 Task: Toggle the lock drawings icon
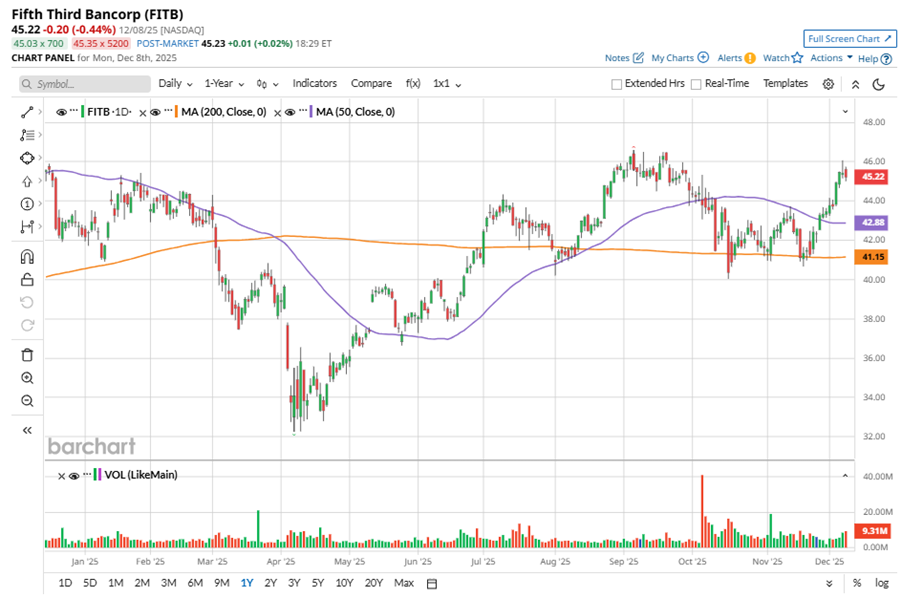click(27, 279)
